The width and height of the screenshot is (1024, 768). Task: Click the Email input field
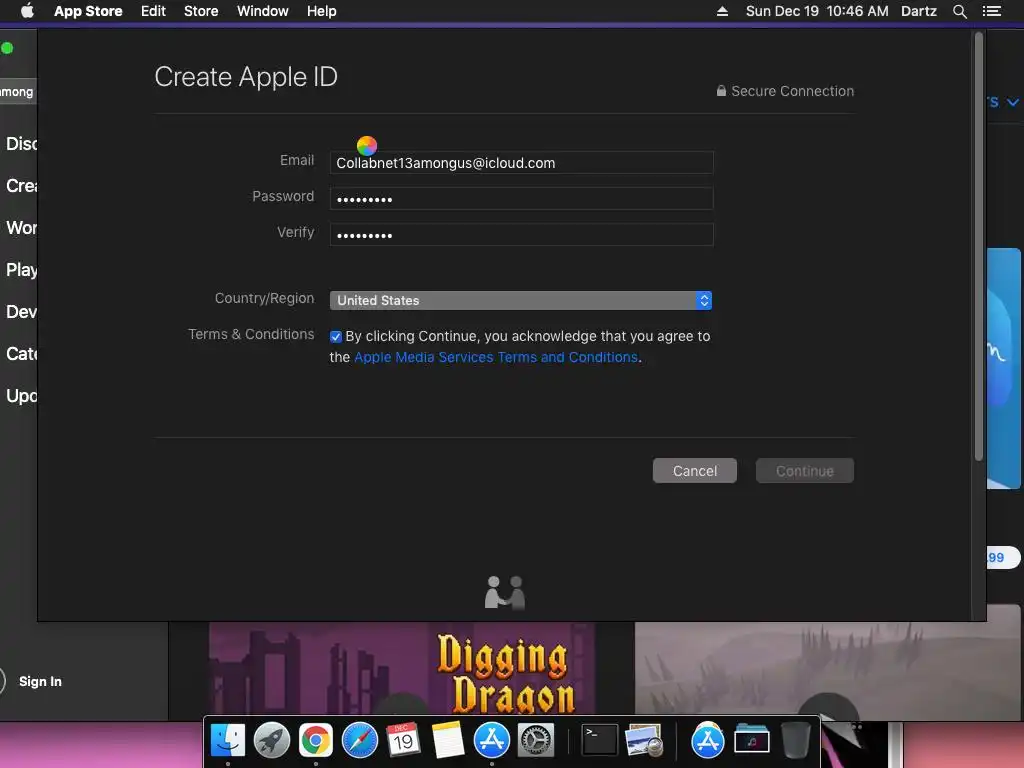521,163
